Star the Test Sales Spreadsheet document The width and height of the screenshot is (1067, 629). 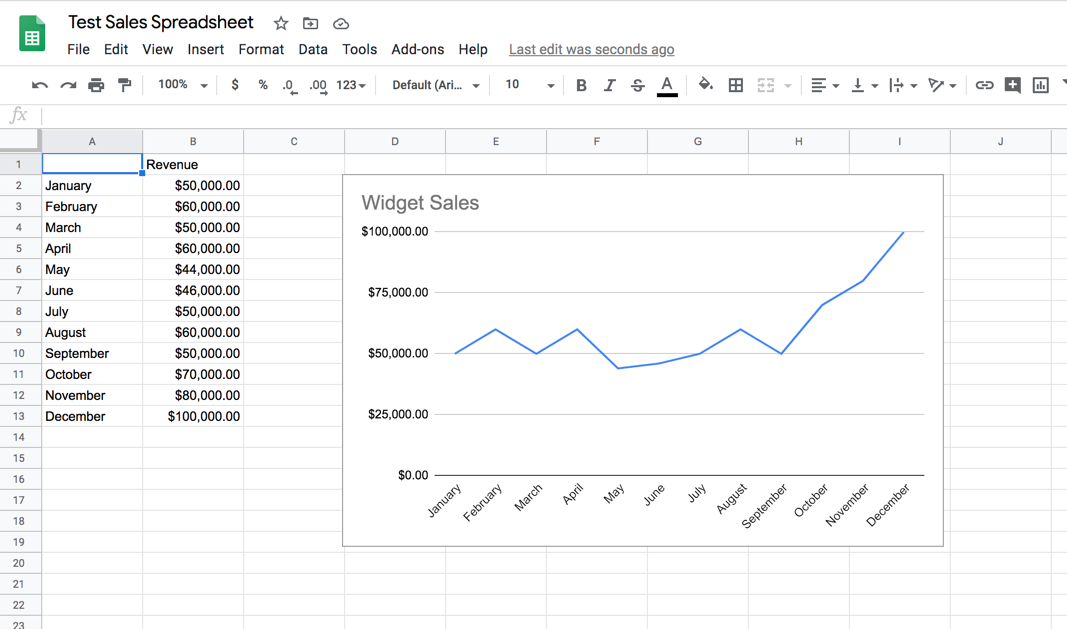[280, 24]
